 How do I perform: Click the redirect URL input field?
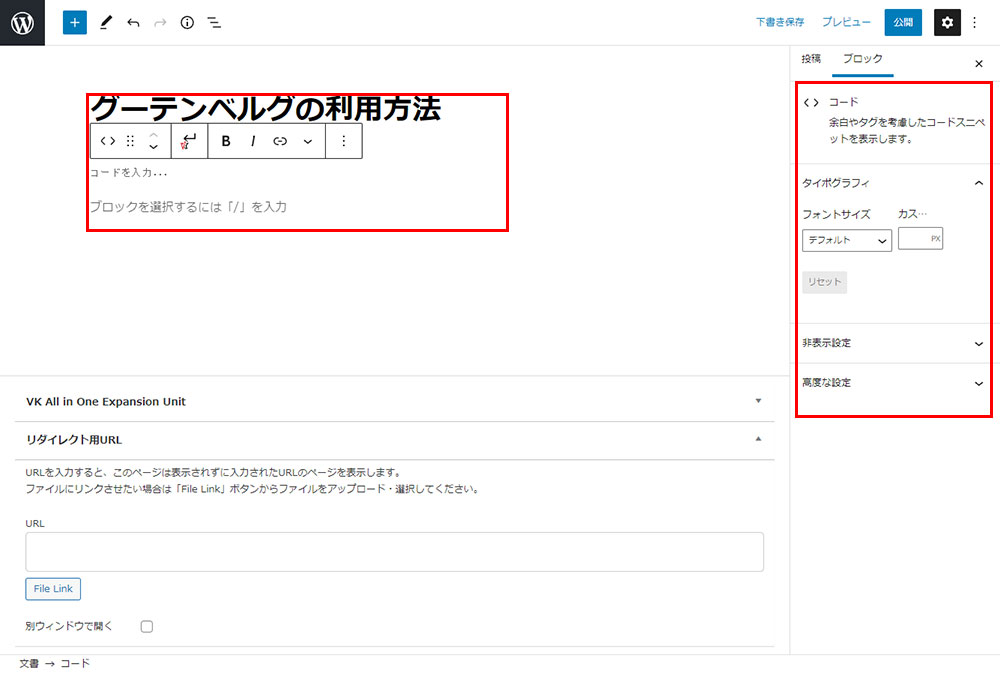pos(394,551)
